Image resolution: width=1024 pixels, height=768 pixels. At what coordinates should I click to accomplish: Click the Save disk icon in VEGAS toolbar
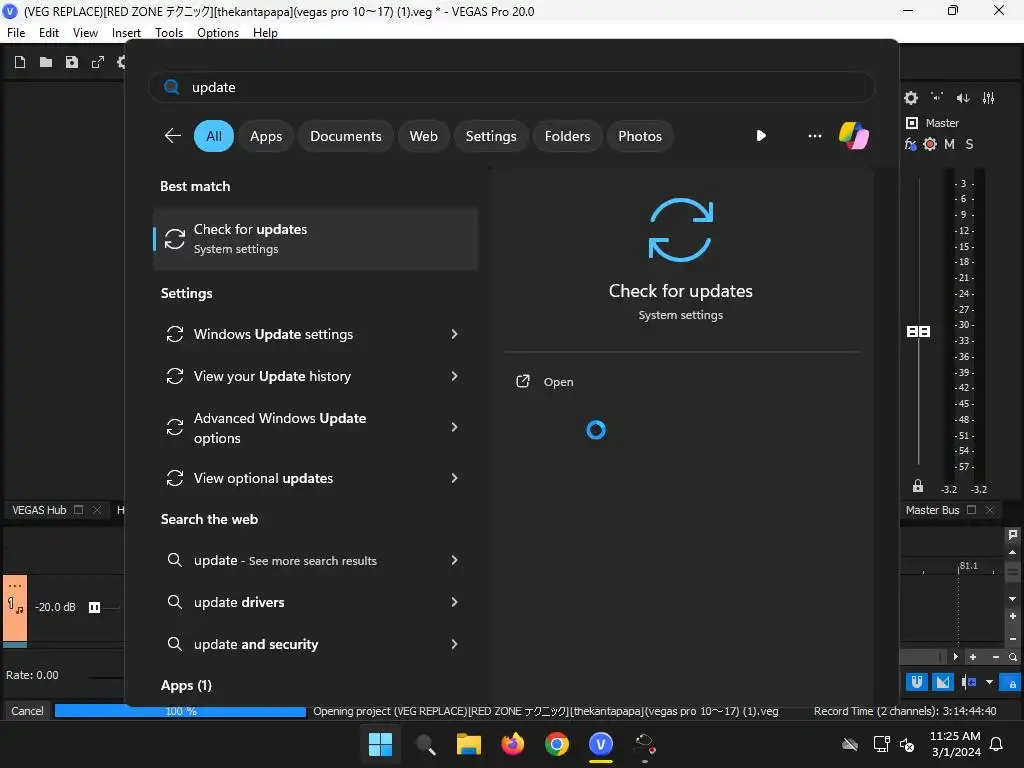pos(72,63)
